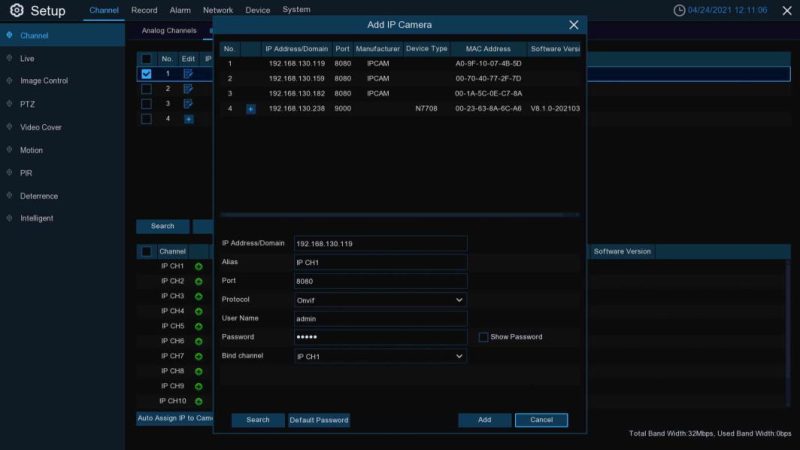Click the plus icon in dialog row 4
The height and width of the screenshot is (450, 800).
(x=250, y=109)
